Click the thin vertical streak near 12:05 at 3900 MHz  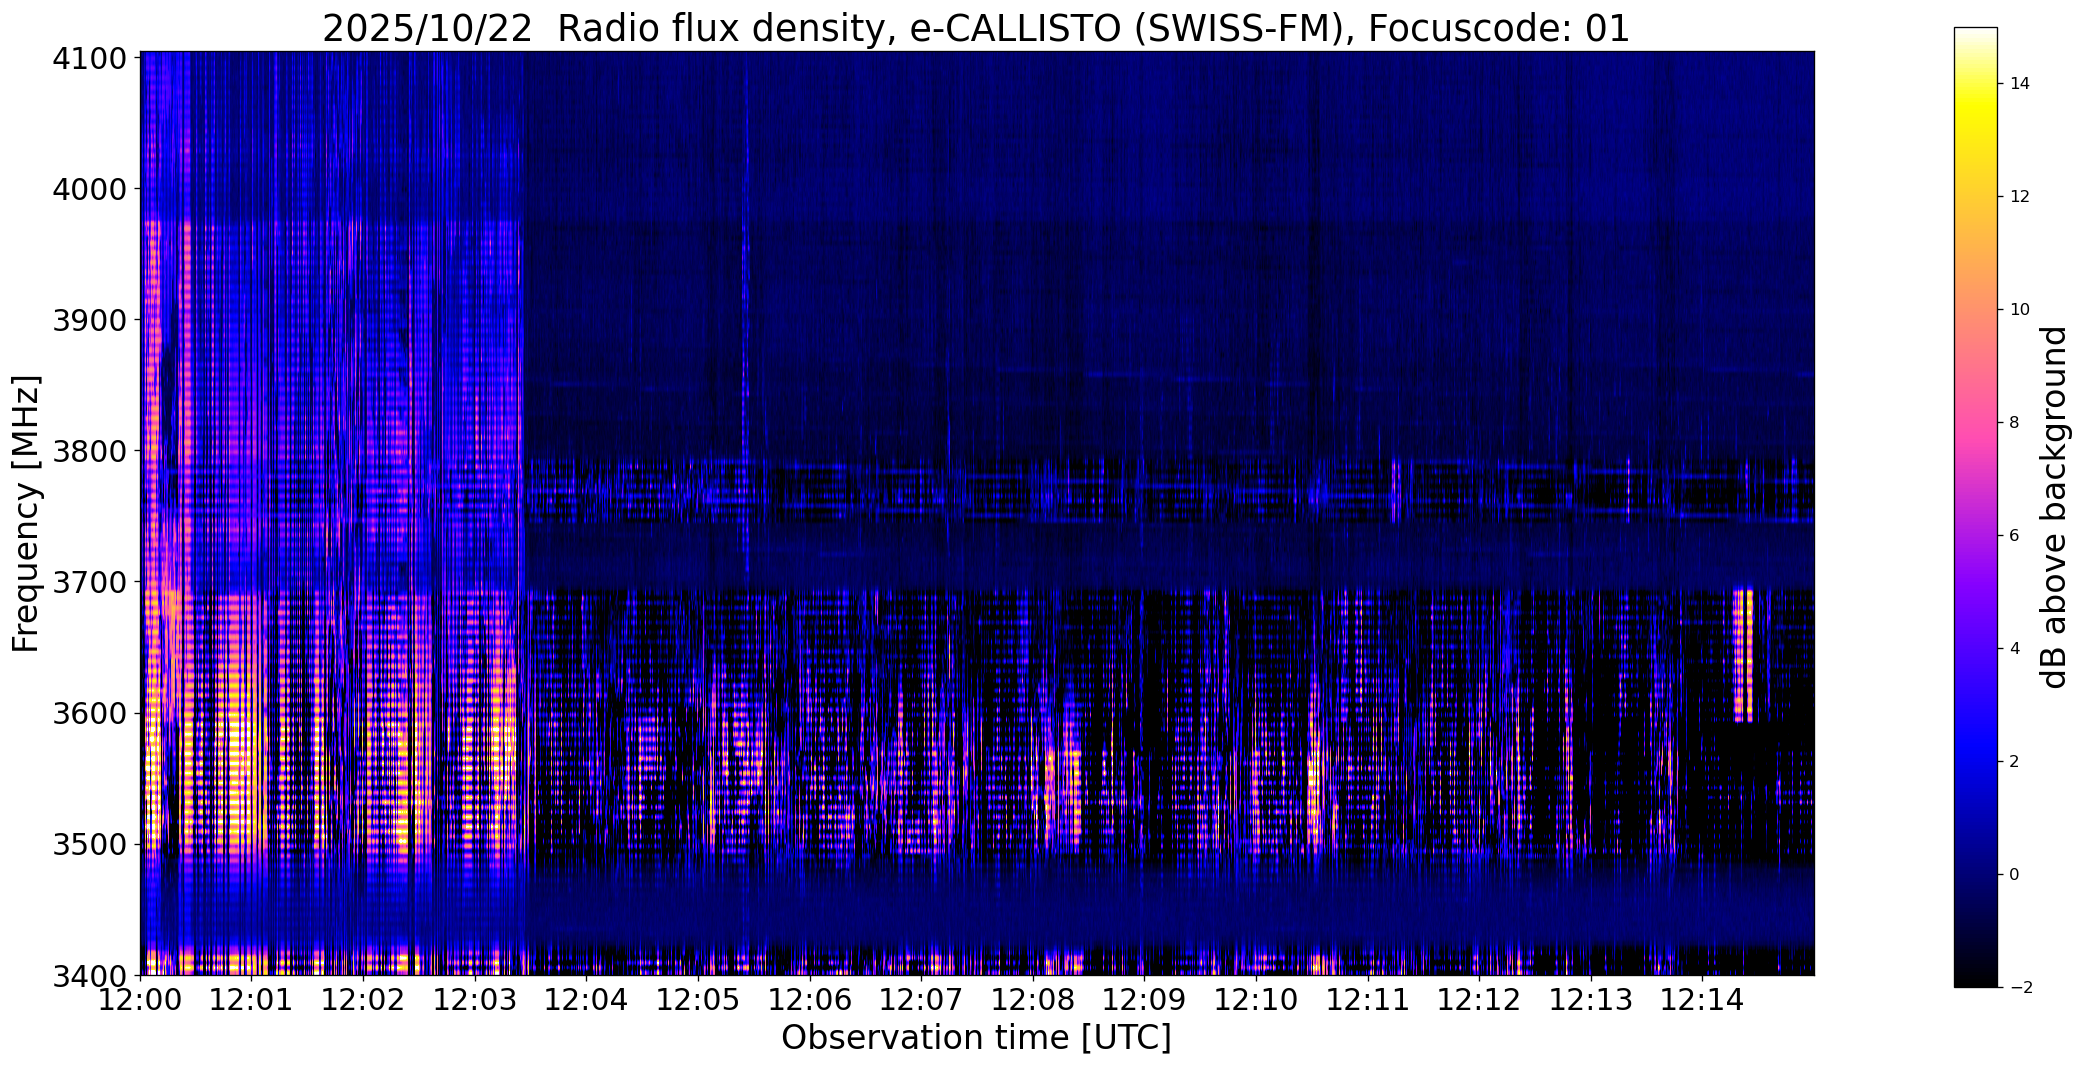744,320
